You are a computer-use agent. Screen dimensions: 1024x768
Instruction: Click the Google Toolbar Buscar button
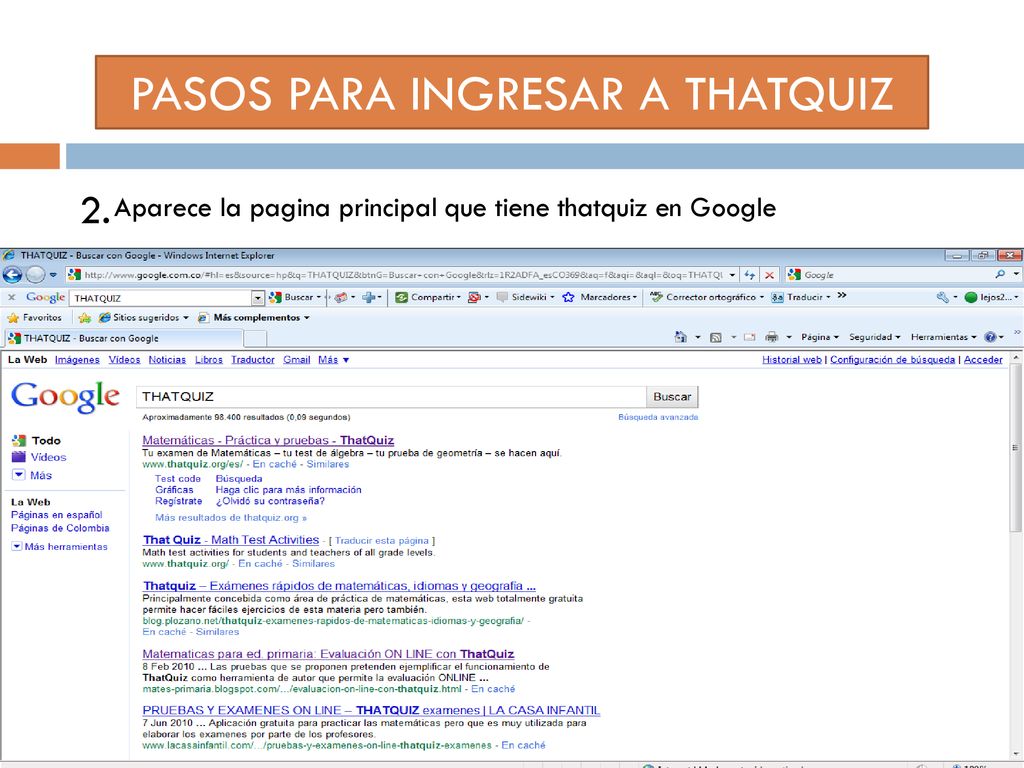[x=293, y=297]
